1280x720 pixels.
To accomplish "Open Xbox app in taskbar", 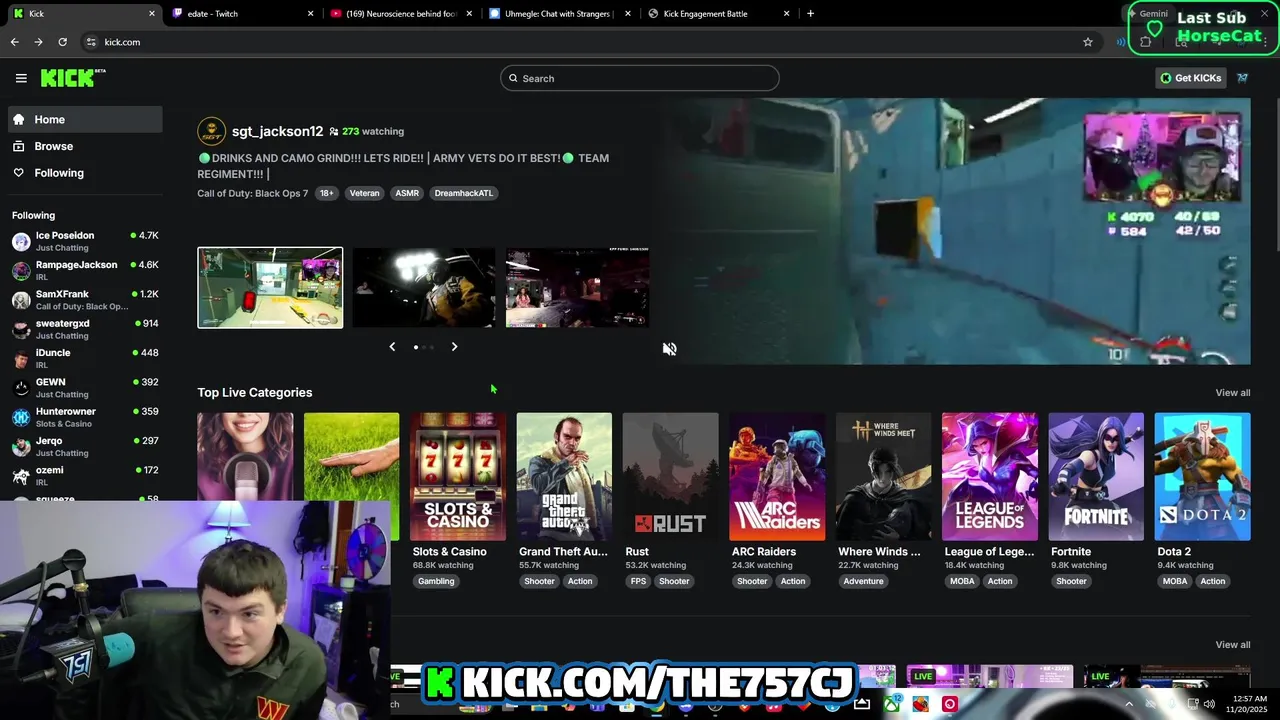I will point(891,704).
